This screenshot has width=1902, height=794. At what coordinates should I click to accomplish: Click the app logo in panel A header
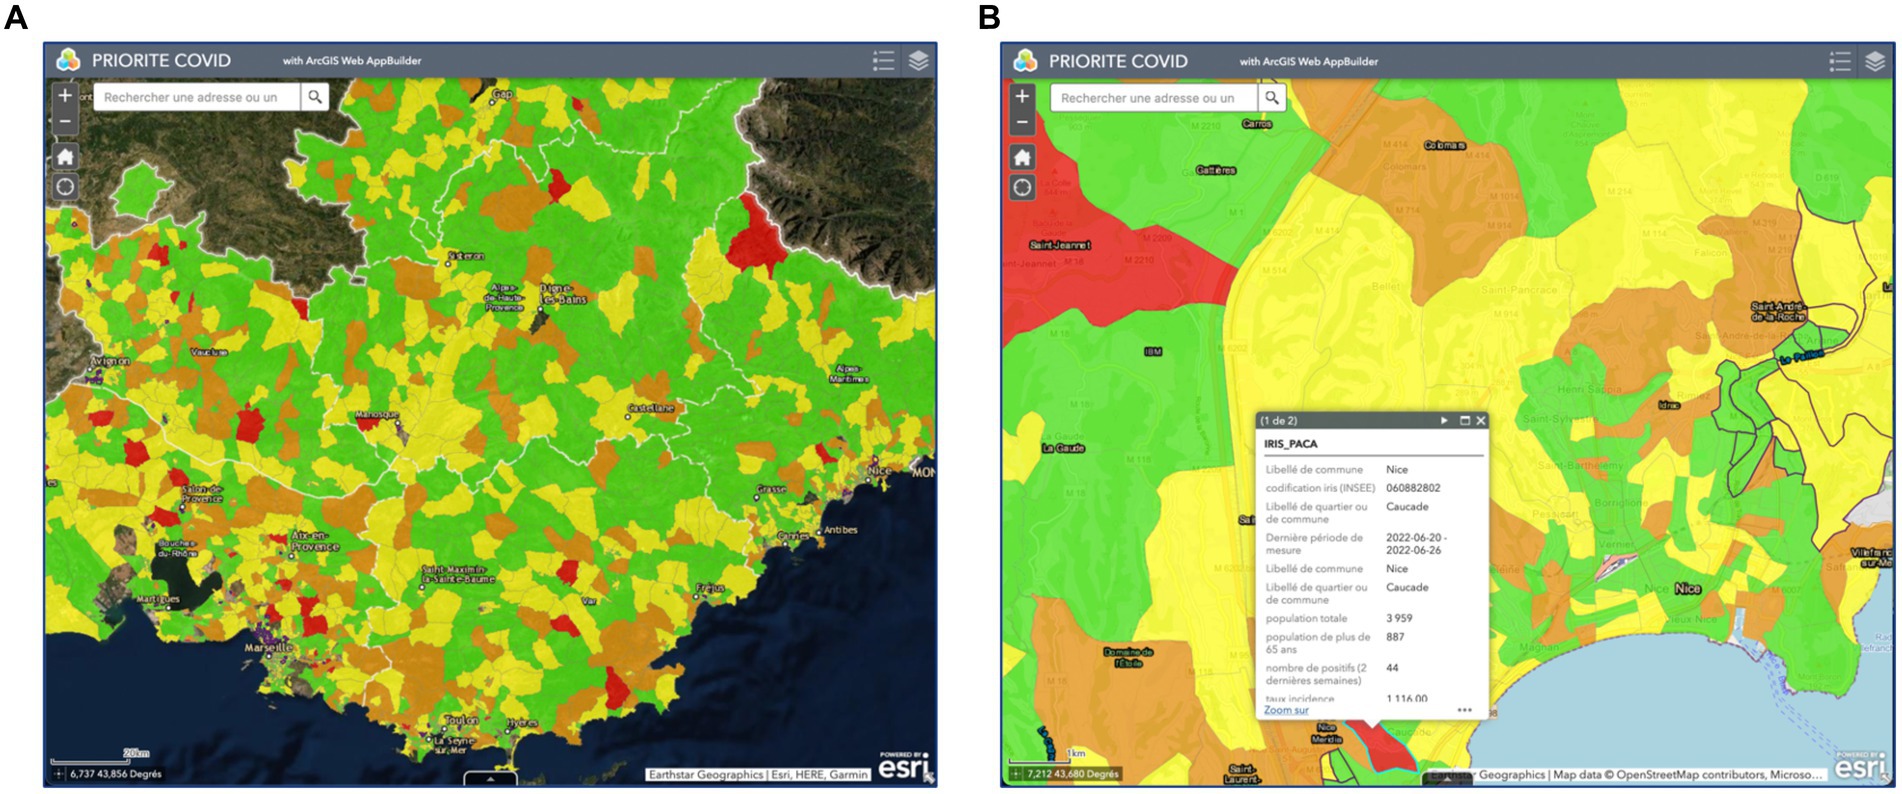(68, 60)
